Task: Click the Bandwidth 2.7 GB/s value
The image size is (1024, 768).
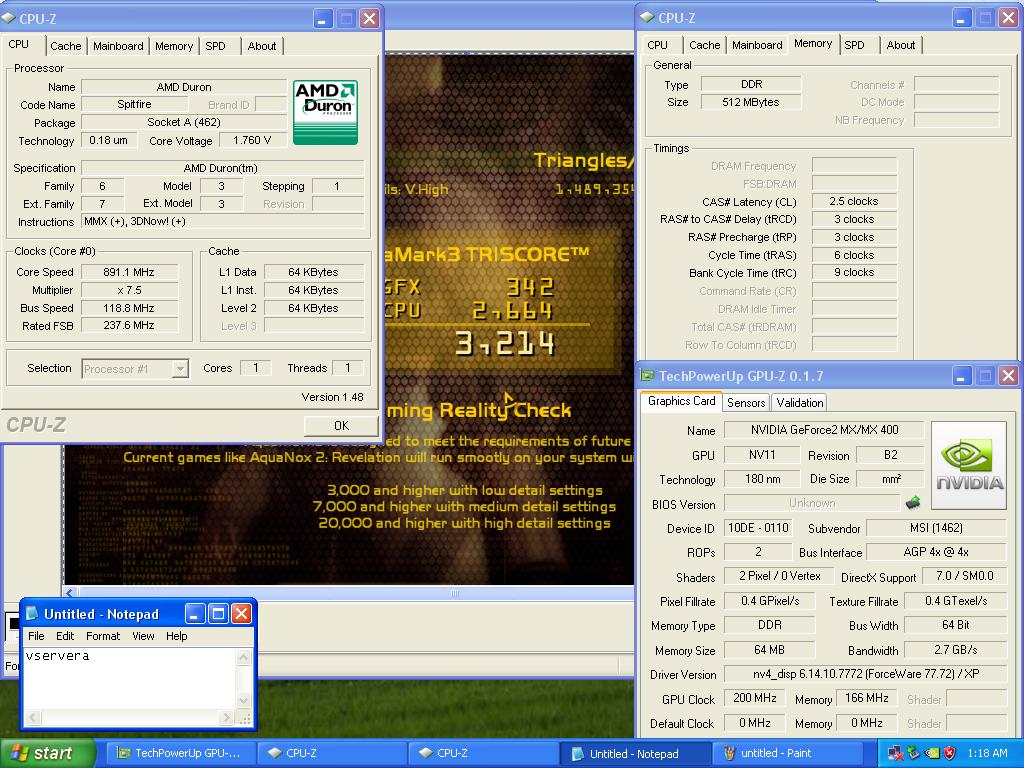Action: 956,650
